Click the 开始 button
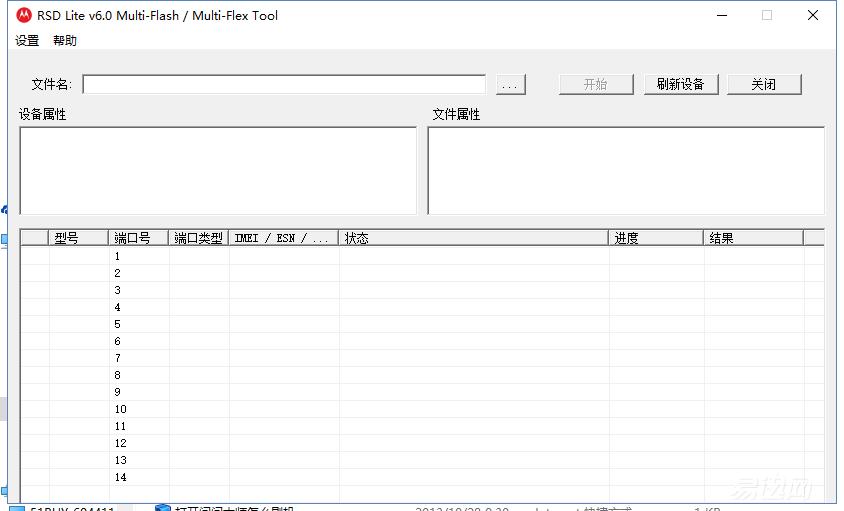This screenshot has height=511, width=844. [596, 85]
